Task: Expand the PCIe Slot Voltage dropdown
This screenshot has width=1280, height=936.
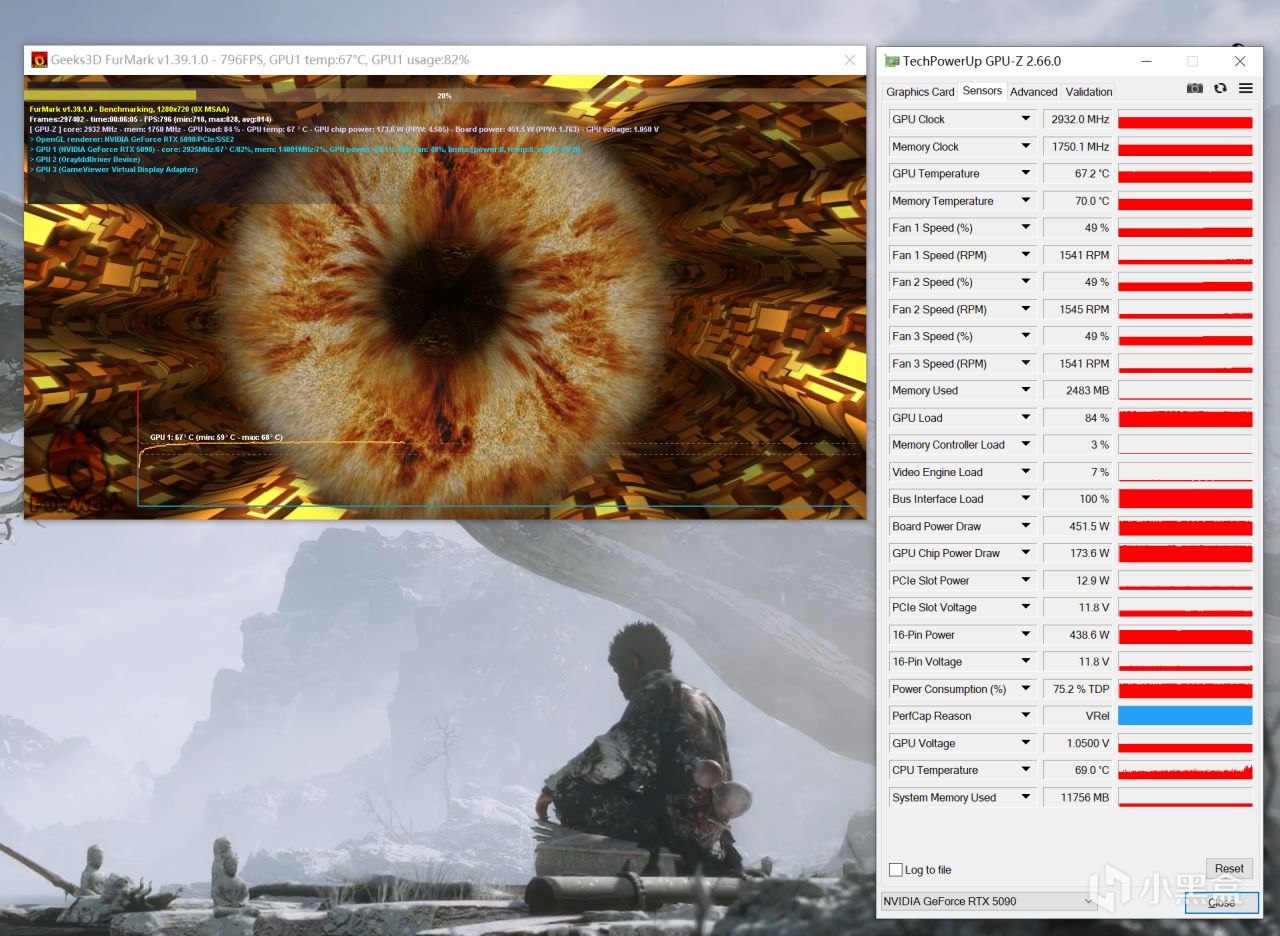Action: click(1025, 607)
